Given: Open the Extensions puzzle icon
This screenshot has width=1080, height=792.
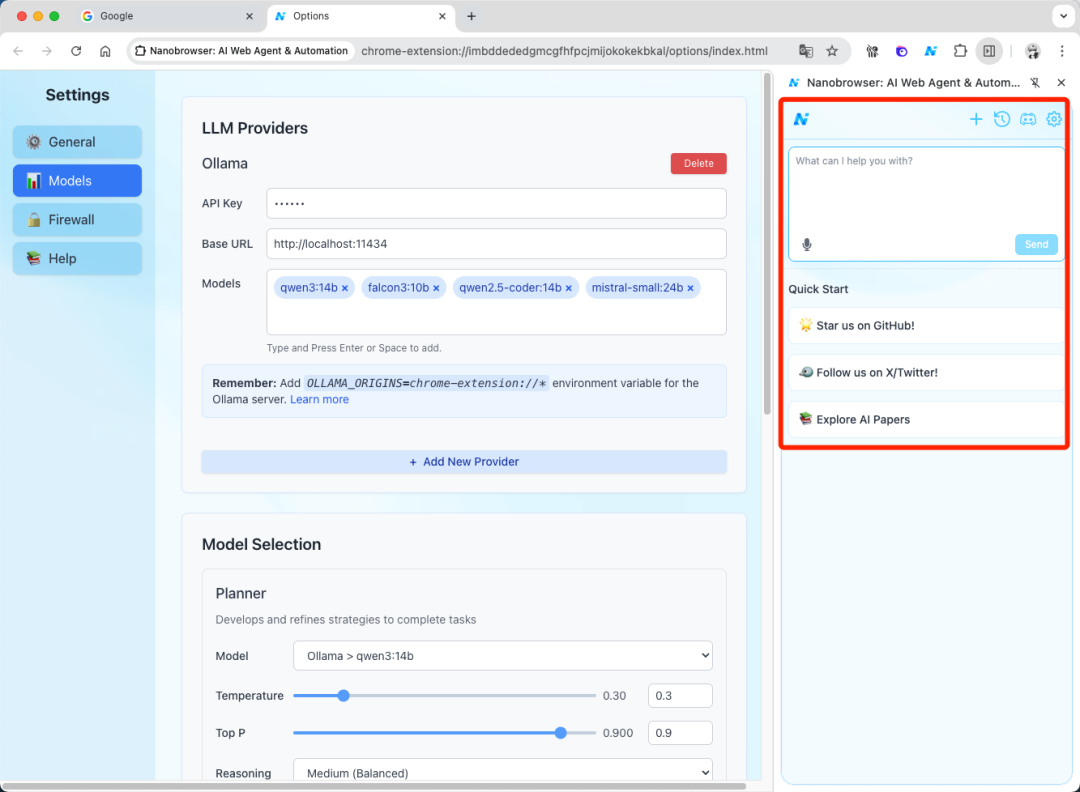Looking at the screenshot, I should (959, 51).
